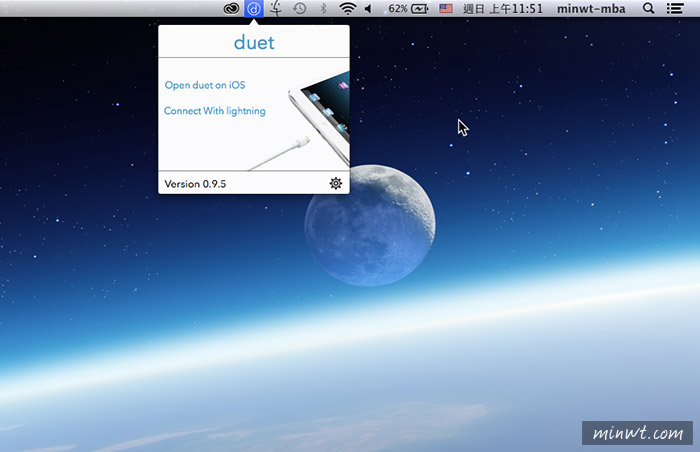The height and width of the screenshot is (452, 700).
Task: Click the clock showing 上午11:51
Action: point(503,8)
